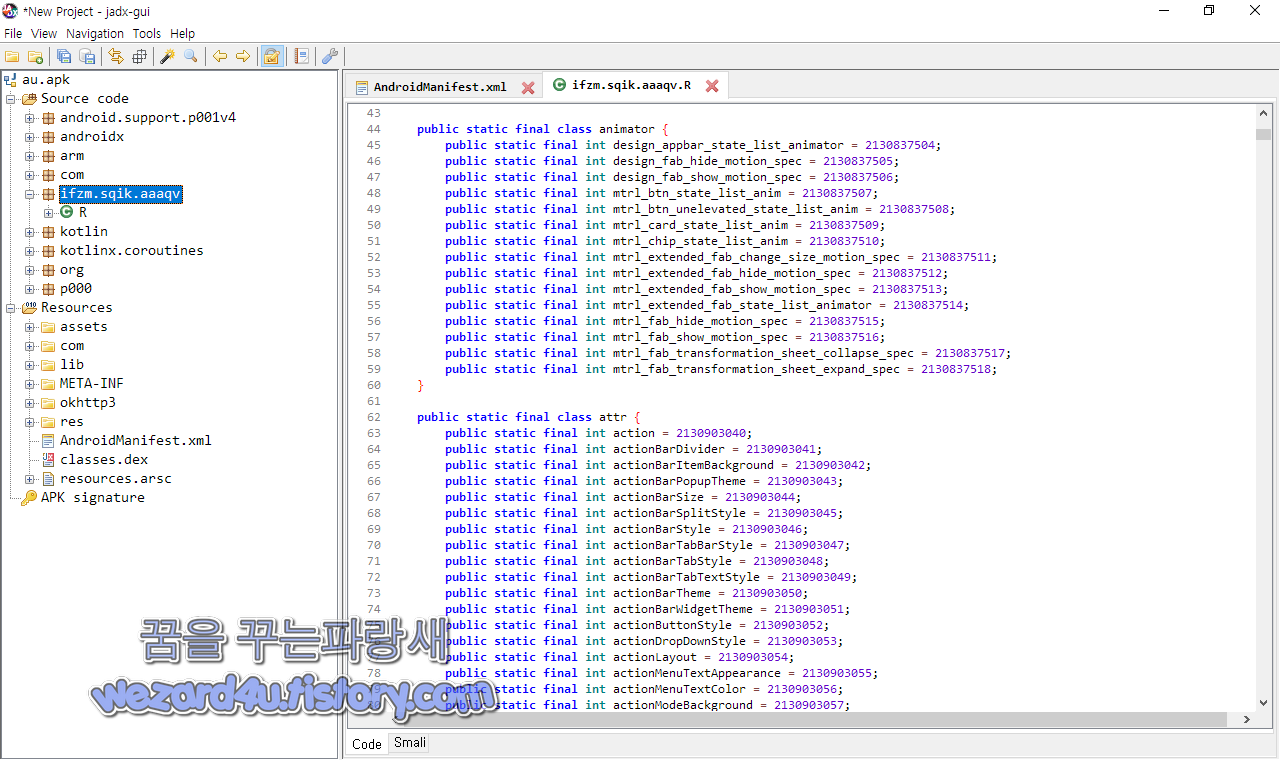Viewport: 1280px width, 760px height.
Task: Click the Sync with editor arrows icon
Action: (x=116, y=57)
